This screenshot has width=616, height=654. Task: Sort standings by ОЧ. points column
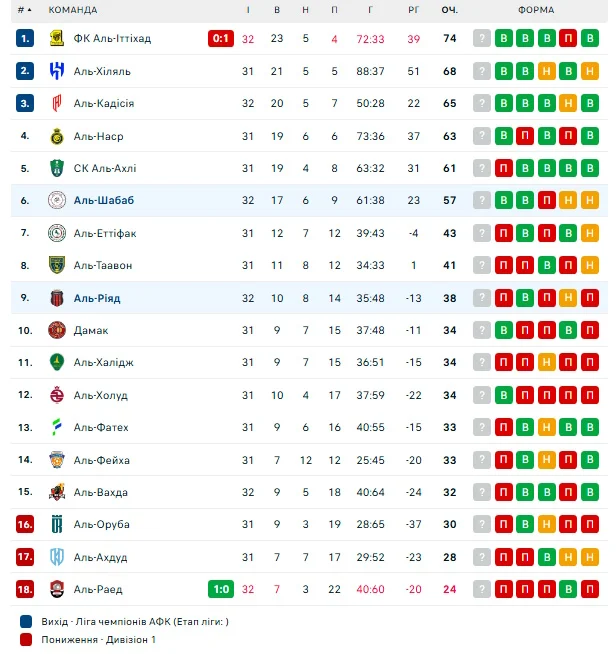[449, 10]
